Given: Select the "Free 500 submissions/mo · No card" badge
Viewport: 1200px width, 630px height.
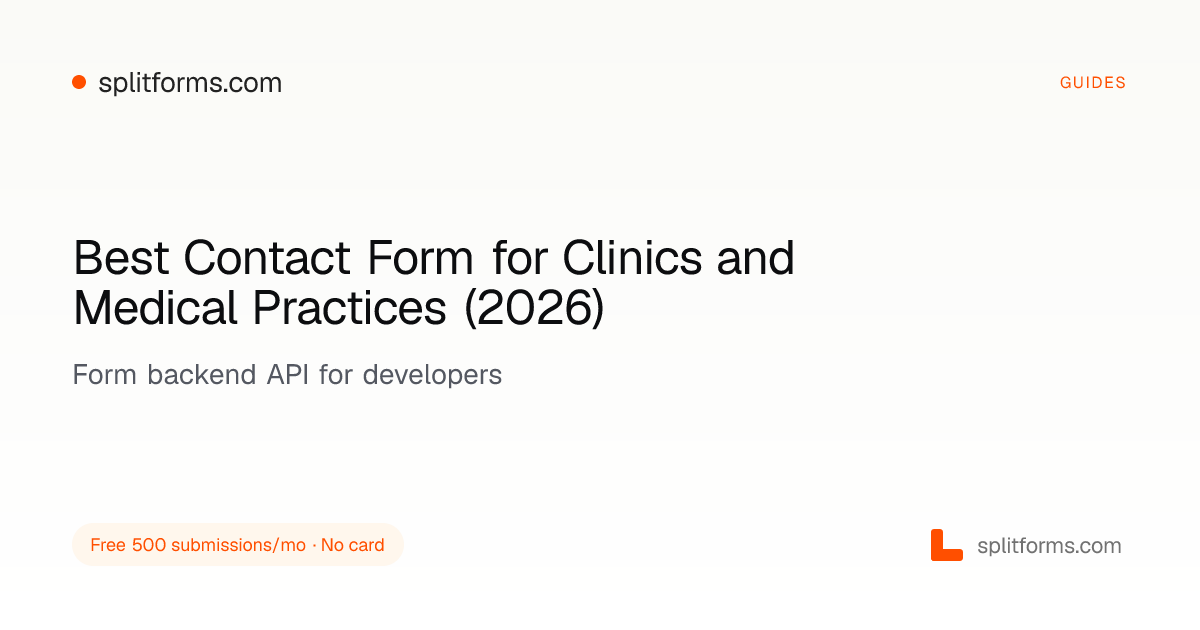Looking at the screenshot, I should point(238,545).
